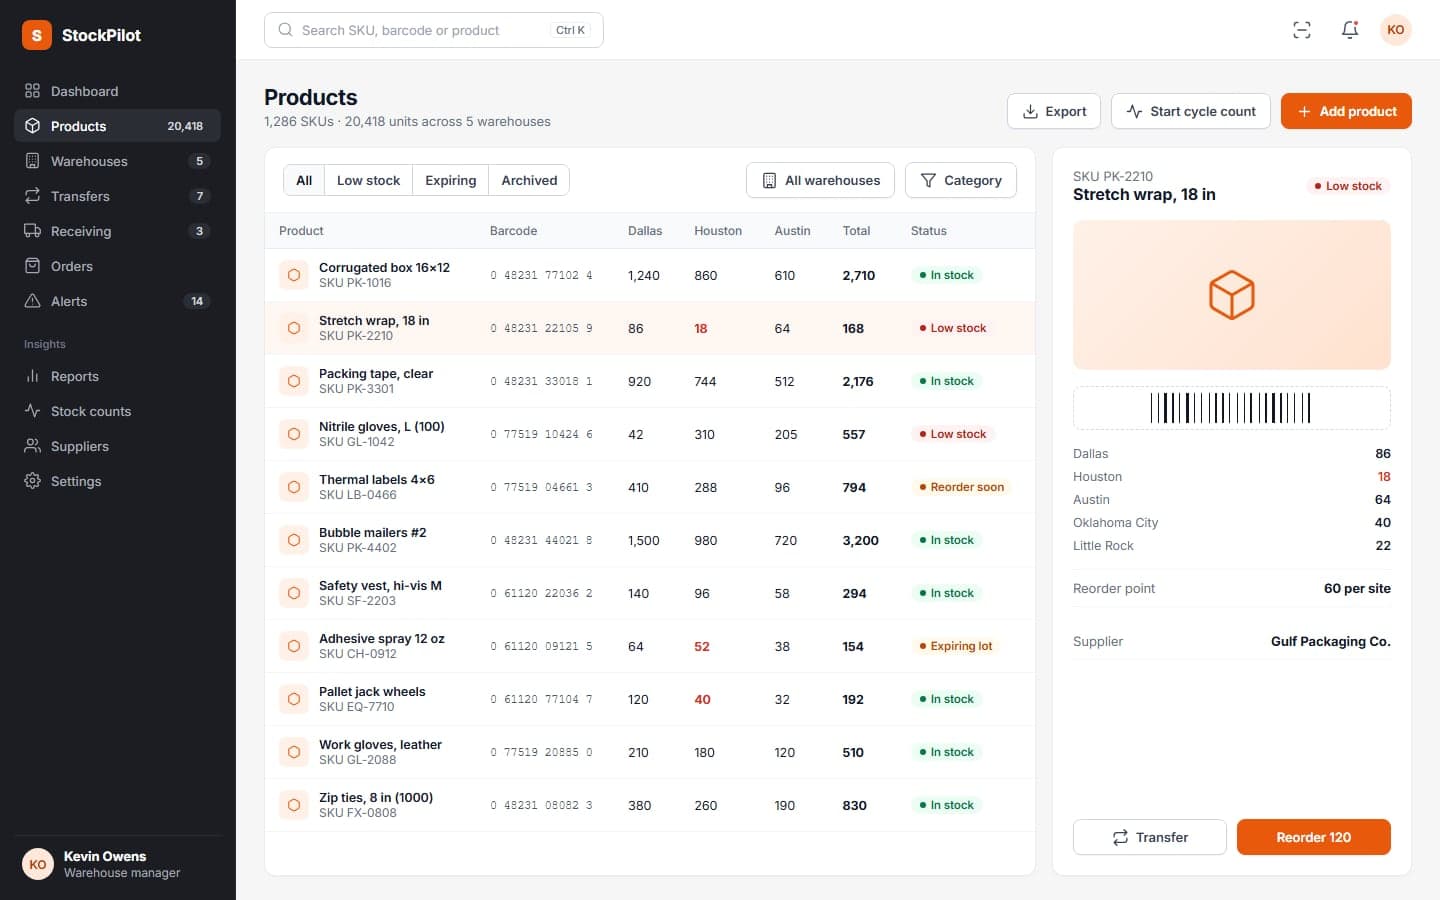This screenshot has height=900, width=1440.
Task: Open Warehouses in sidebar
Action: pyautogui.click(x=117, y=161)
